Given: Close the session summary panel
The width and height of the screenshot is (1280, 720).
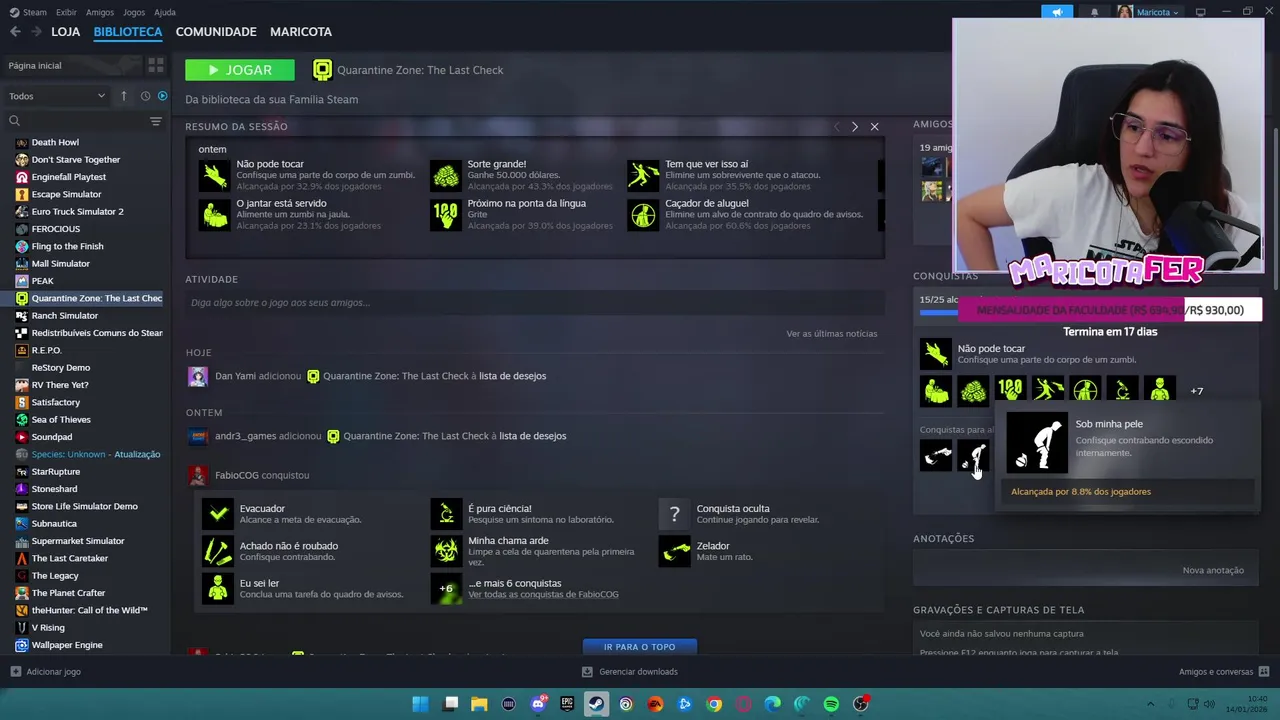Looking at the screenshot, I should (x=874, y=127).
